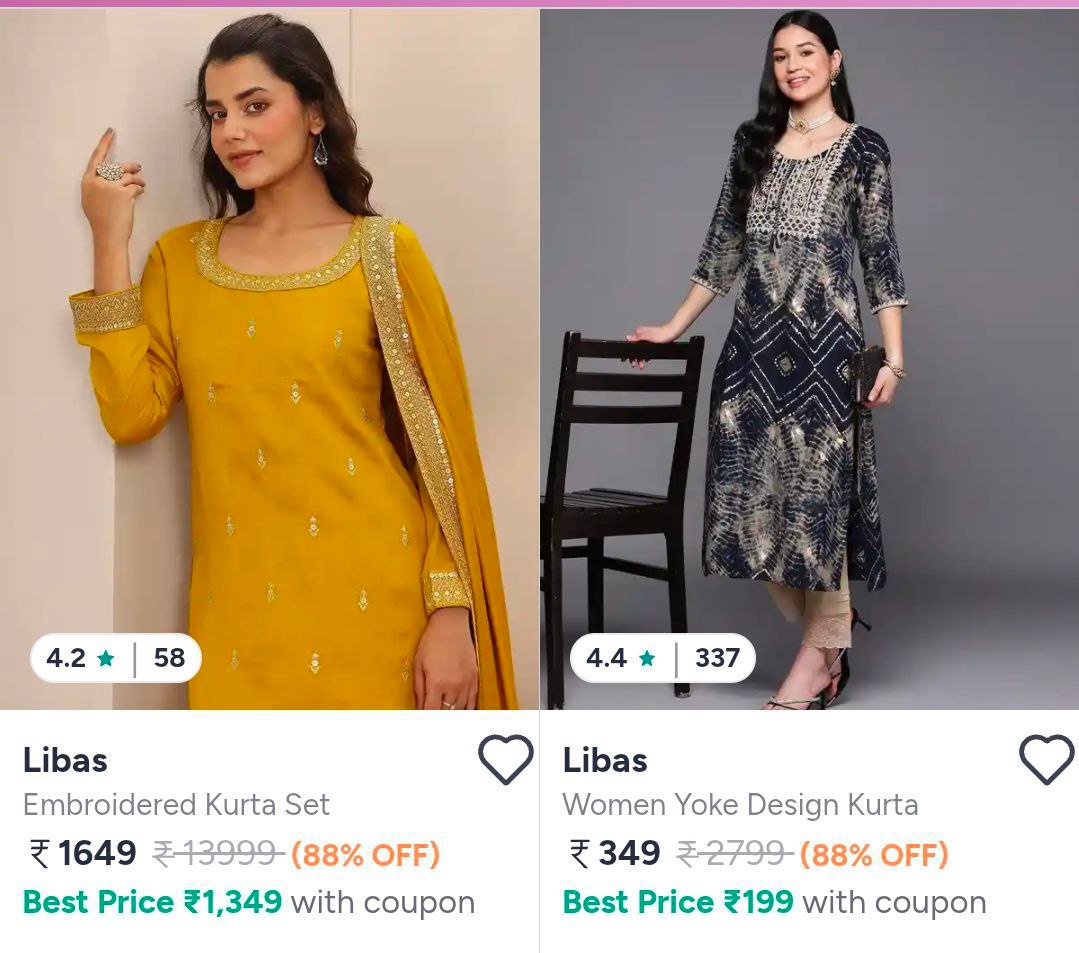
Task: Open the Libas brand above Embroidered Kurta Set
Action: [x=65, y=760]
